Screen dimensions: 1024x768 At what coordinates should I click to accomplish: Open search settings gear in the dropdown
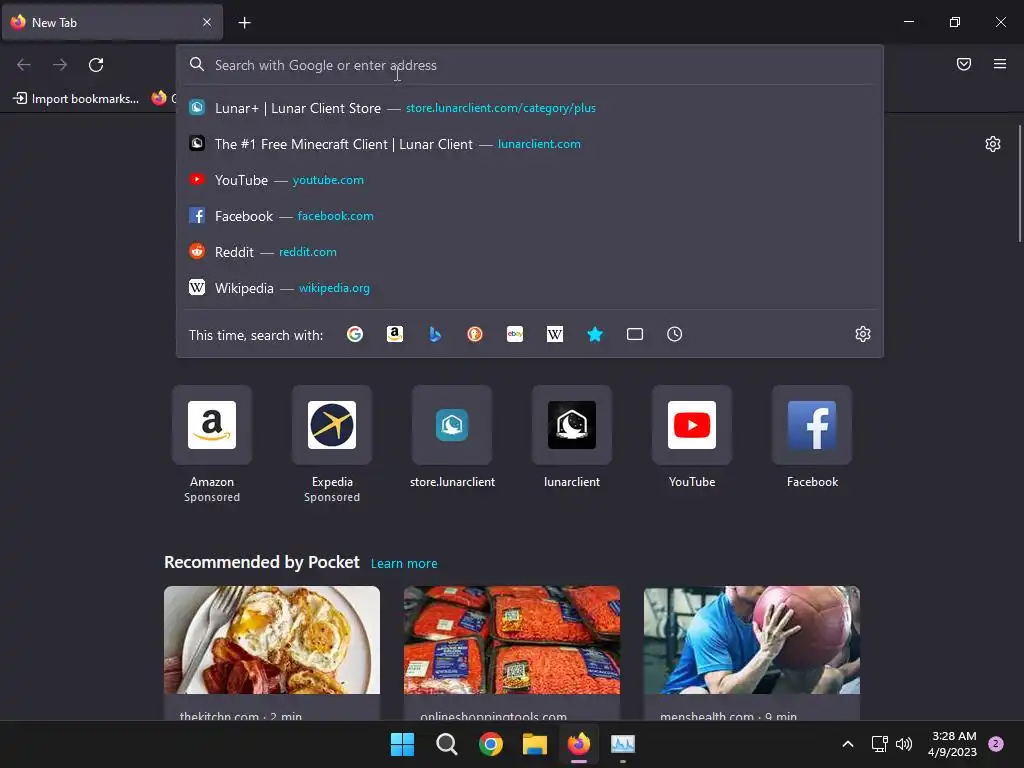pos(863,334)
